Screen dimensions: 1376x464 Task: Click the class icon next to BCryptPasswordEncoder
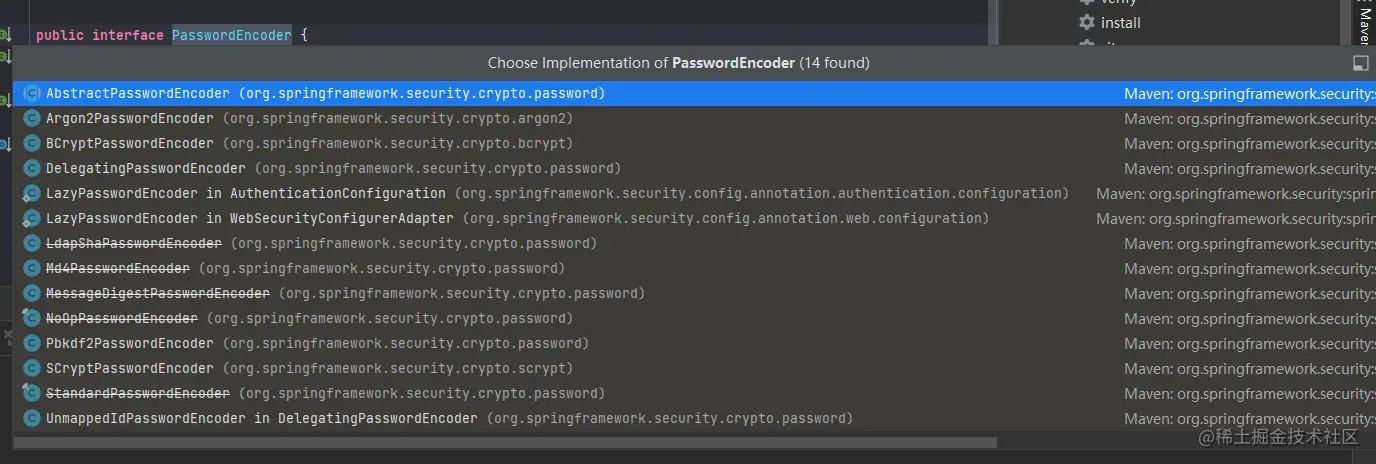(x=31, y=143)
